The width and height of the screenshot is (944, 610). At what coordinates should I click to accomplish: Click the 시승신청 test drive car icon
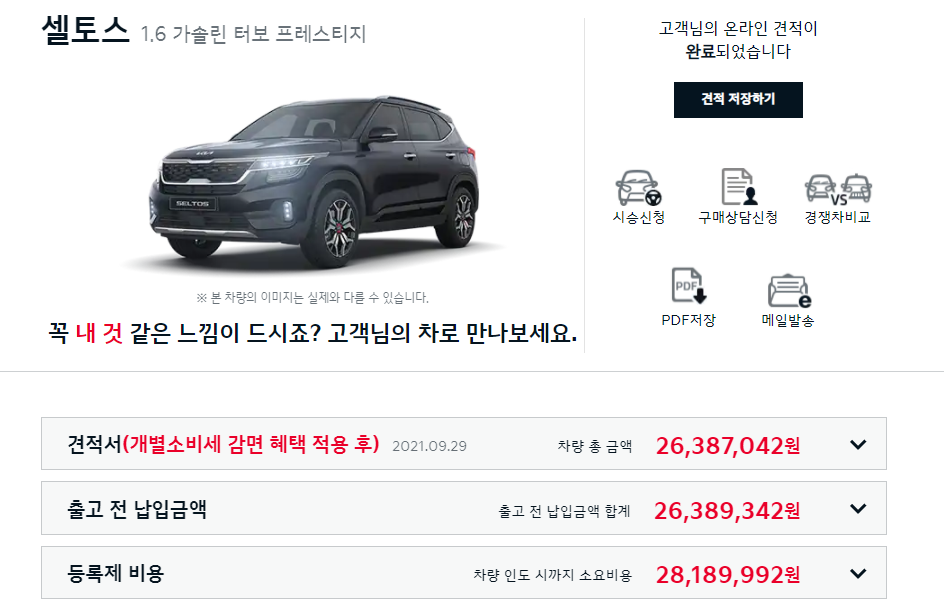638,188
